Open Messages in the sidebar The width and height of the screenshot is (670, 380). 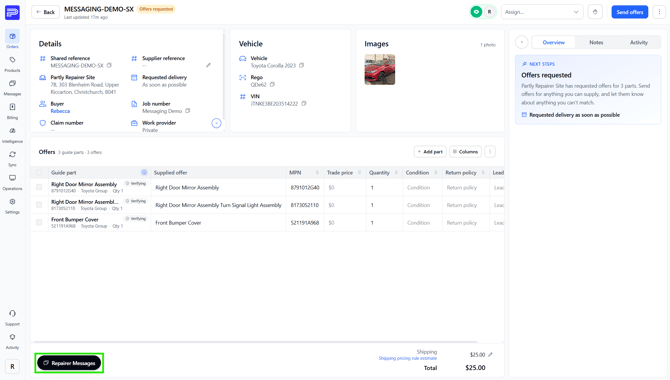tap(12, 87)
